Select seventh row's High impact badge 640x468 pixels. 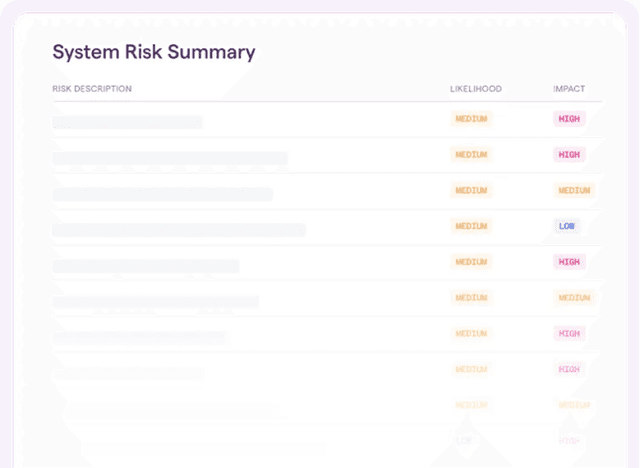click(x=569, y=333)
